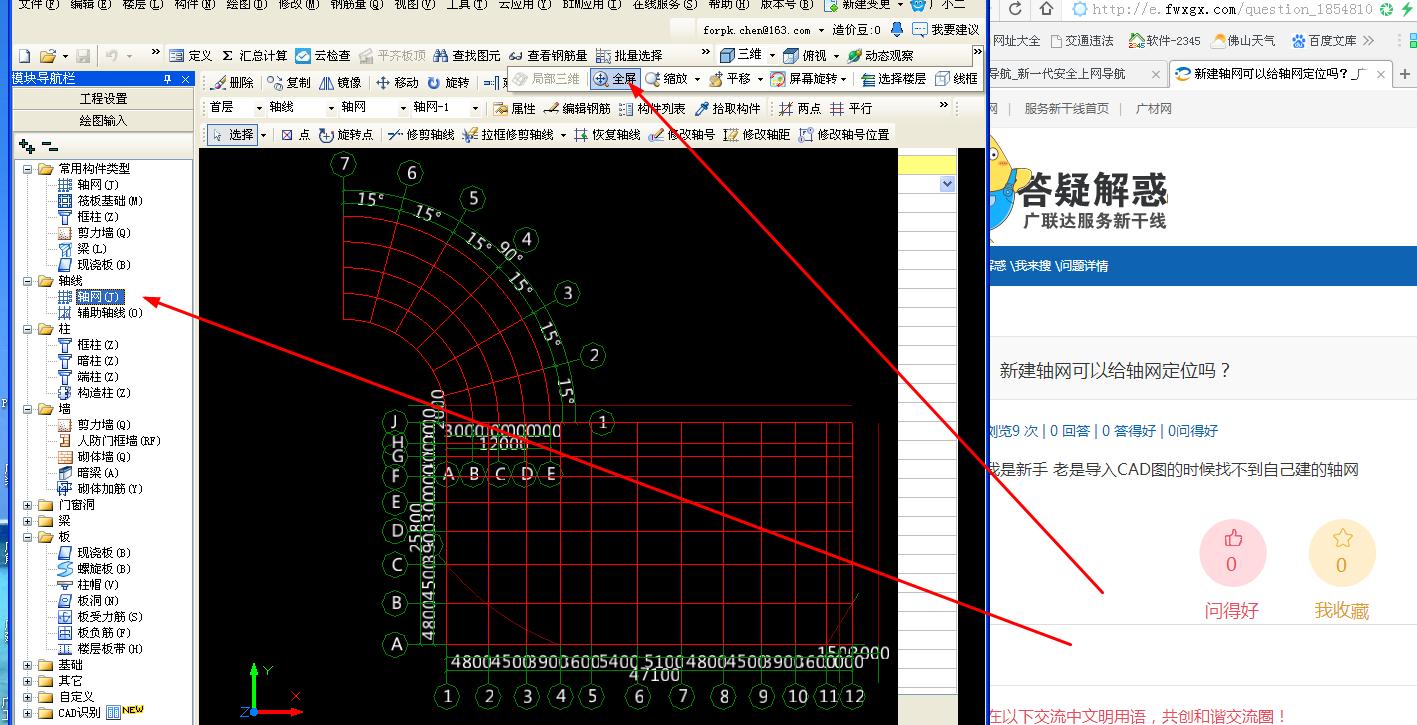
Task: Select the 点 point drawing tool
Action: 296,135
